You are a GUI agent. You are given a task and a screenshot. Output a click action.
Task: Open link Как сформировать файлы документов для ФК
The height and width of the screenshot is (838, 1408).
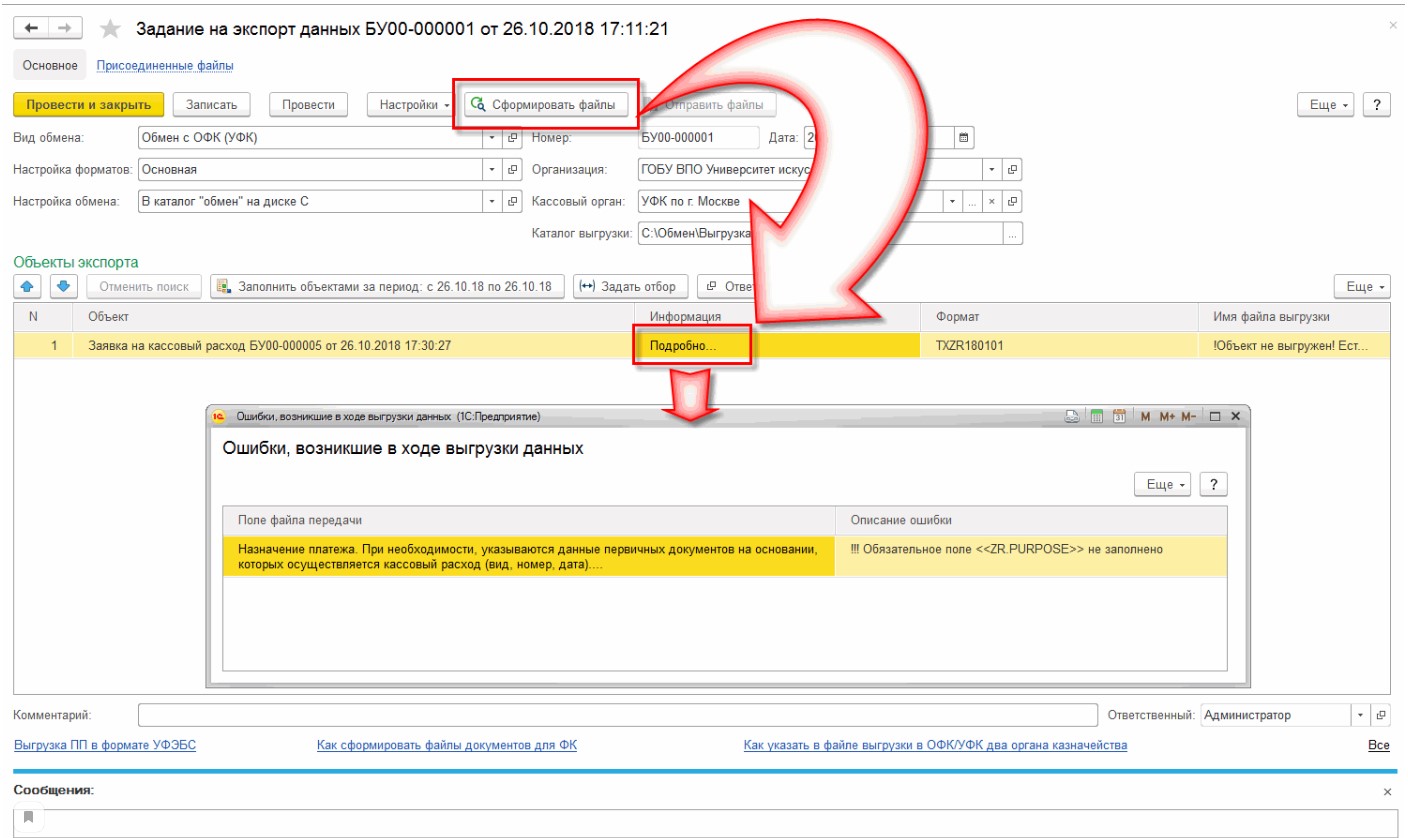[x=447, y=745]
